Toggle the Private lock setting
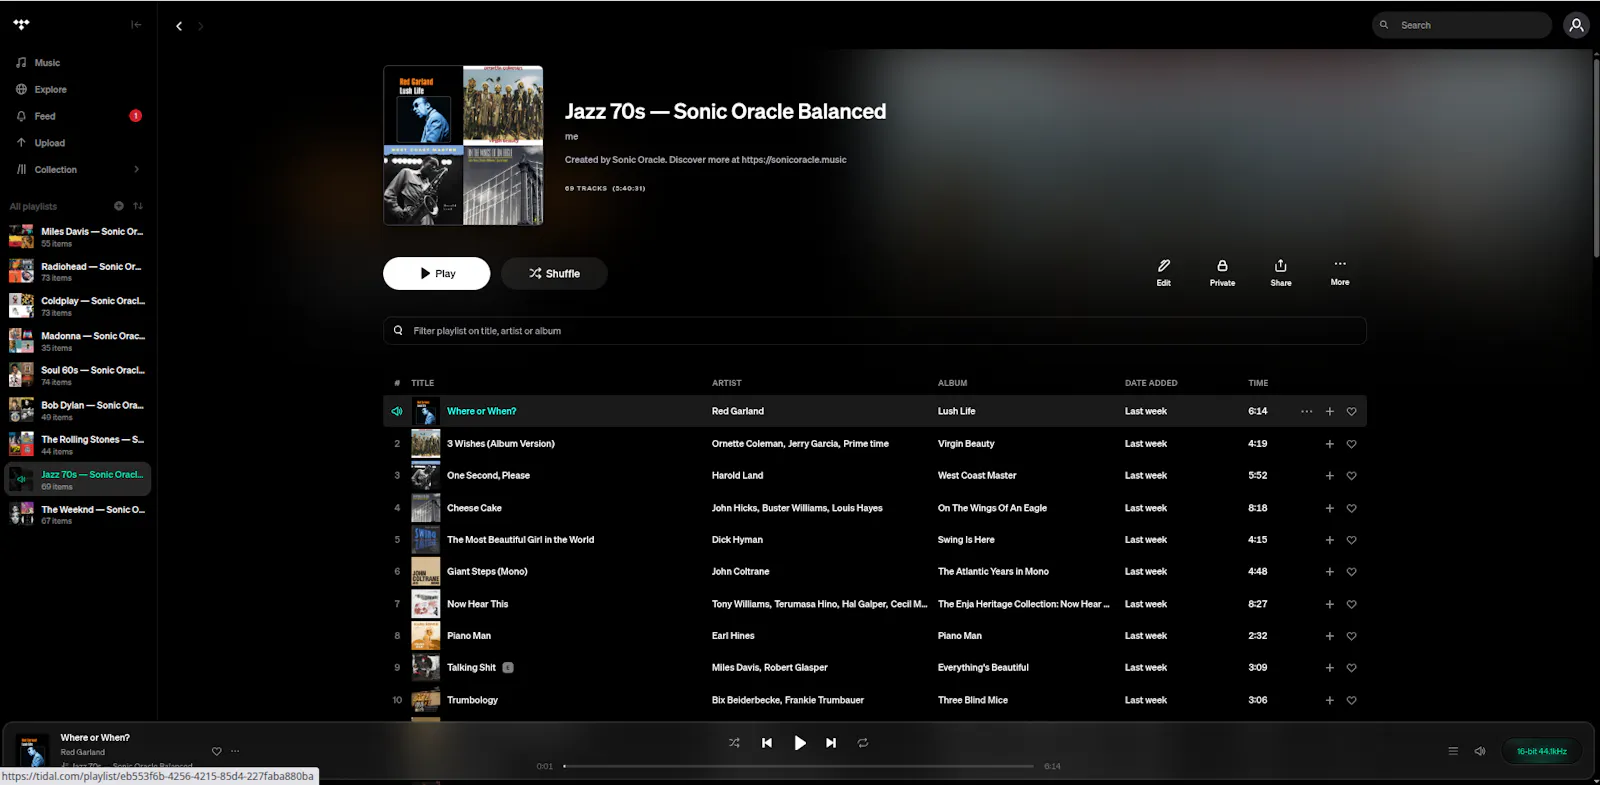The image size is (1600, 785). 1222,272
